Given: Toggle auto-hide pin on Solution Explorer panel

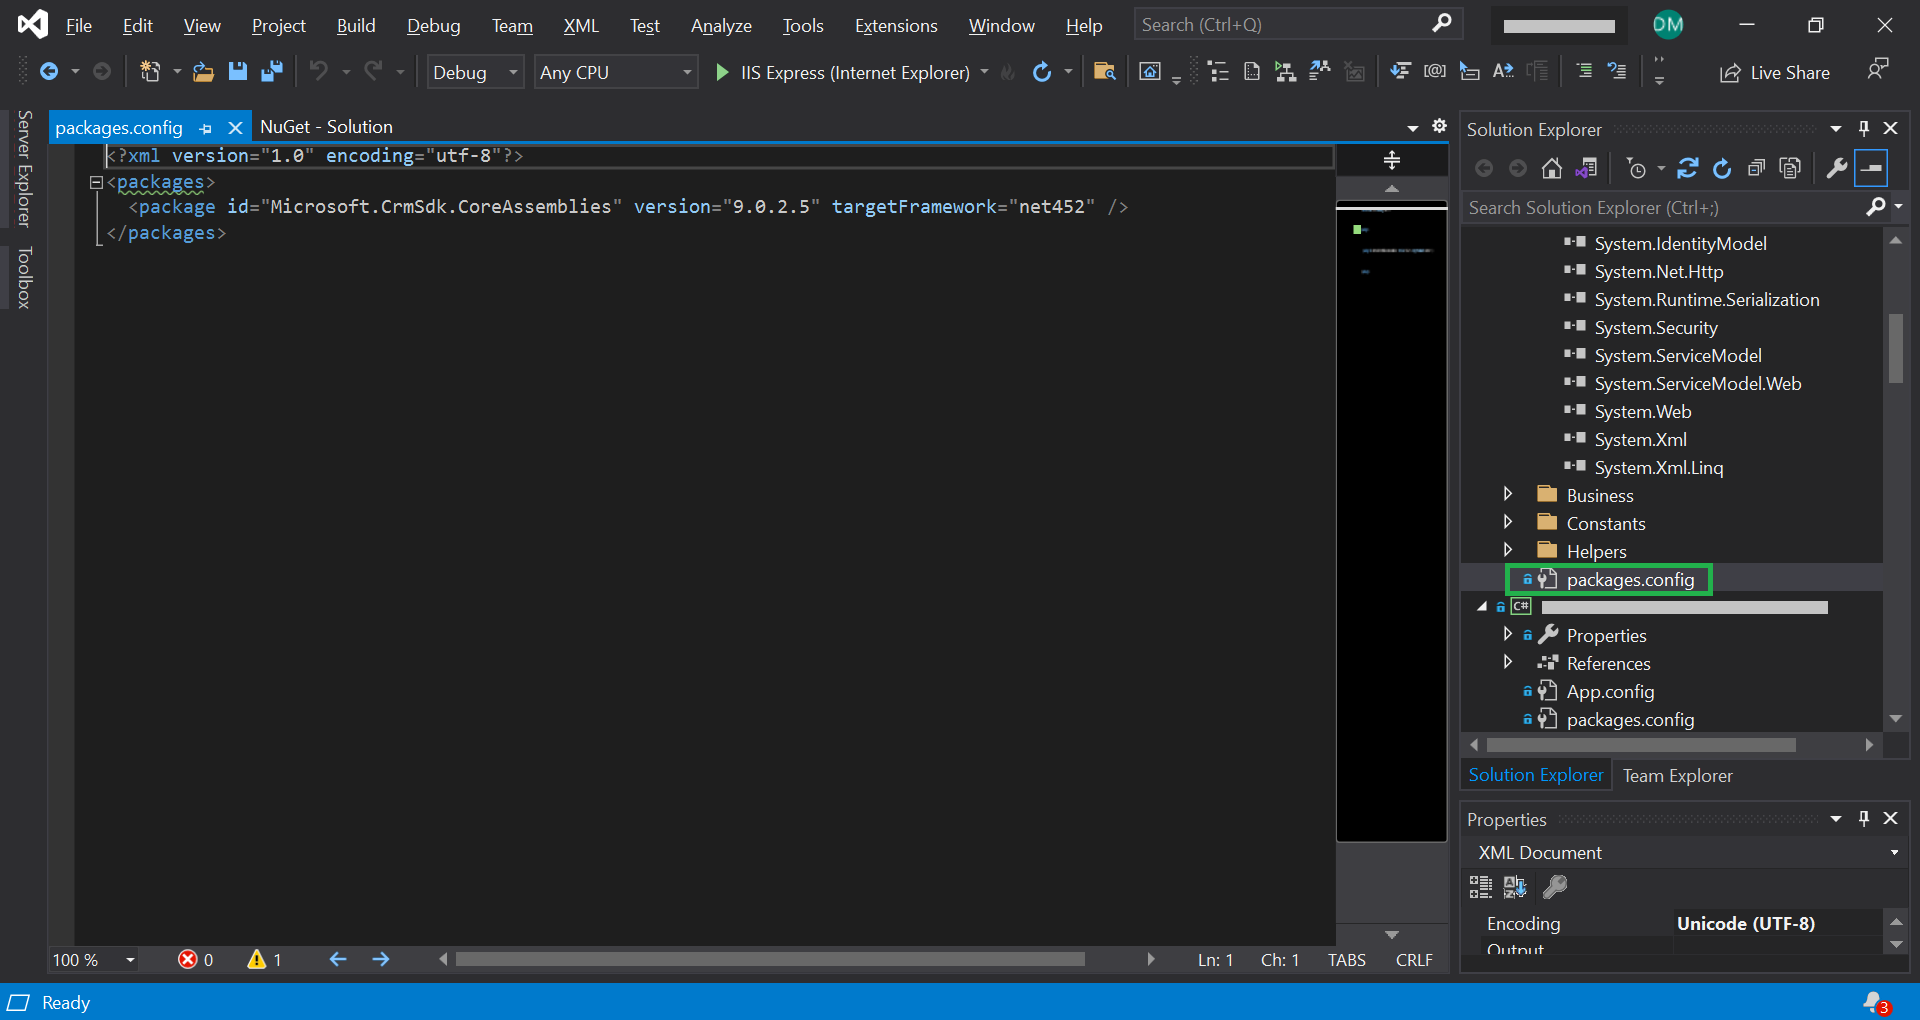Looking at the screenshot, I should 1864,128.
